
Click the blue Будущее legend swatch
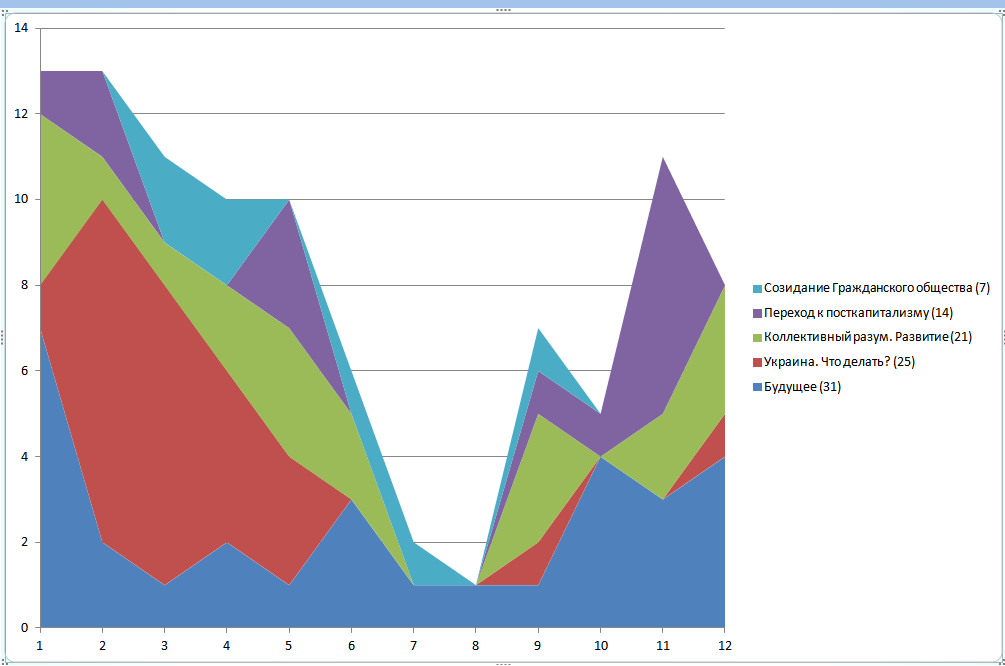pos(757,387)
